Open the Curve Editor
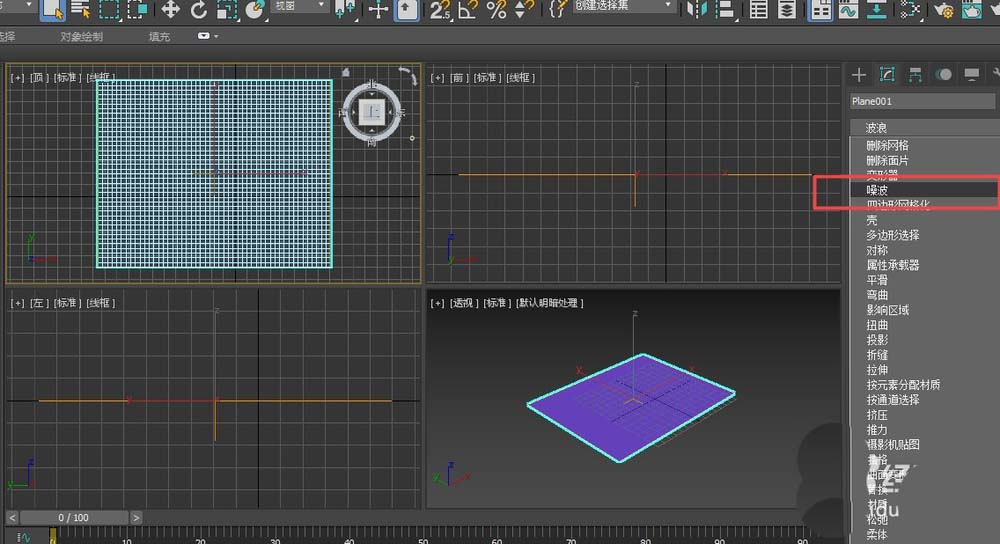Viewport: 1000px width, 544px height. click(x=848, y=9)
